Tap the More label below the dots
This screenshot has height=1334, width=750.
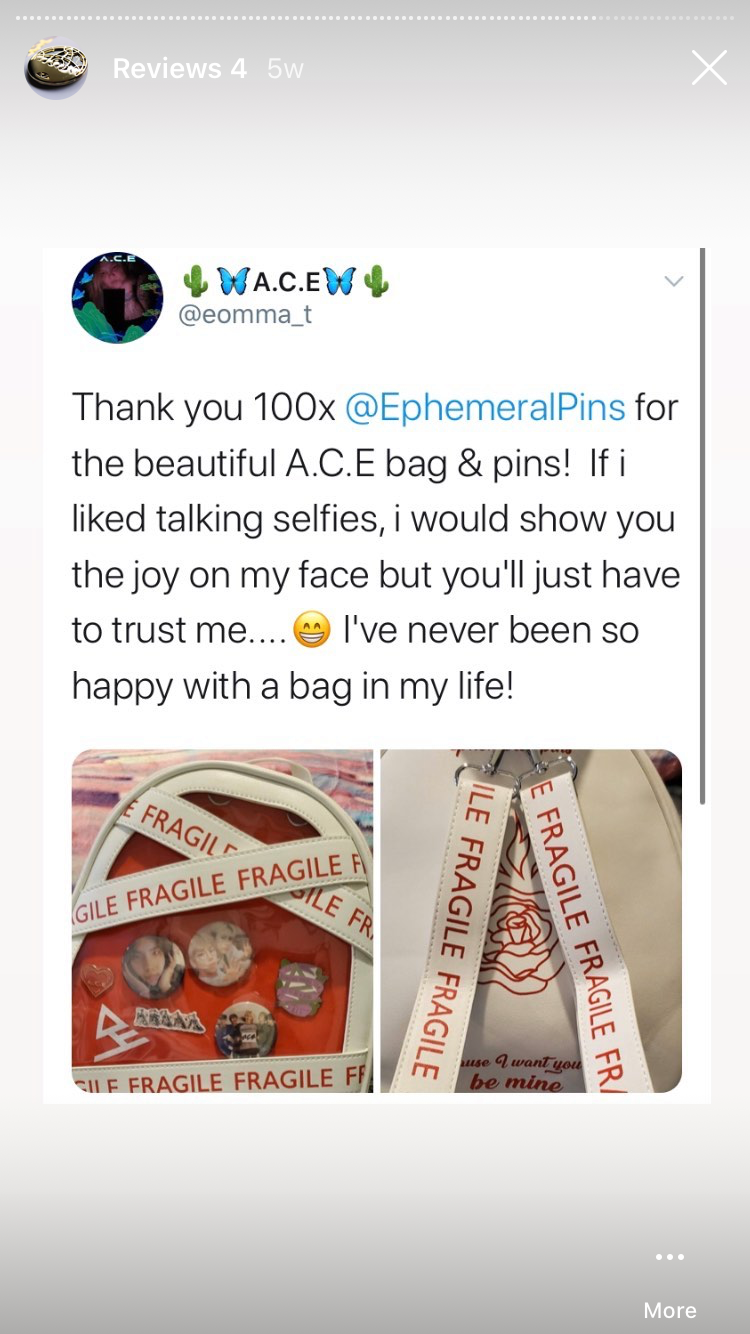click(670, 1310)
